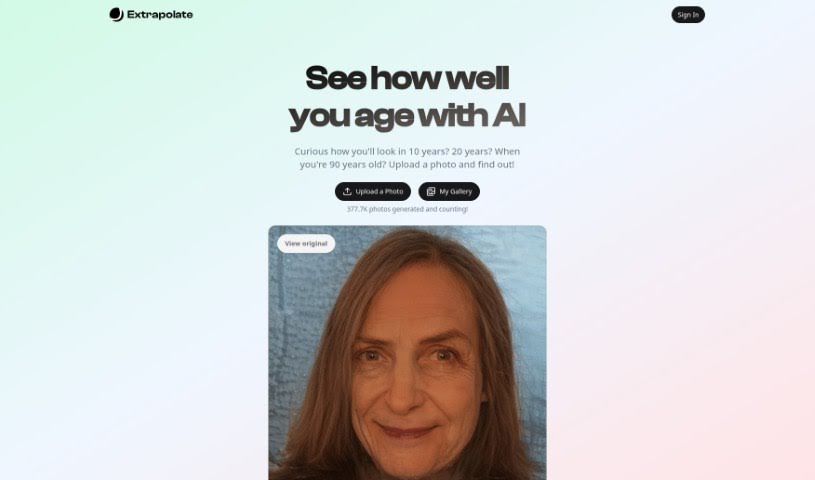815x480 pixels.
Task: Click the upload arrow icon
Action: click(347, 191)
